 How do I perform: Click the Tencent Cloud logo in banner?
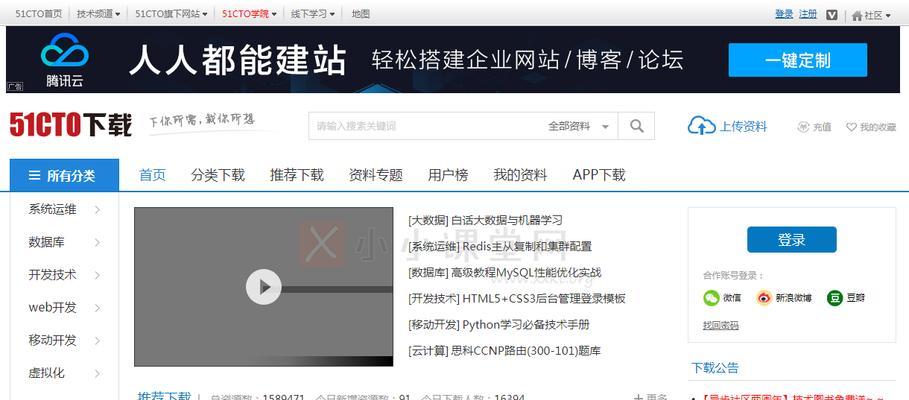click(x=64, y=60)
